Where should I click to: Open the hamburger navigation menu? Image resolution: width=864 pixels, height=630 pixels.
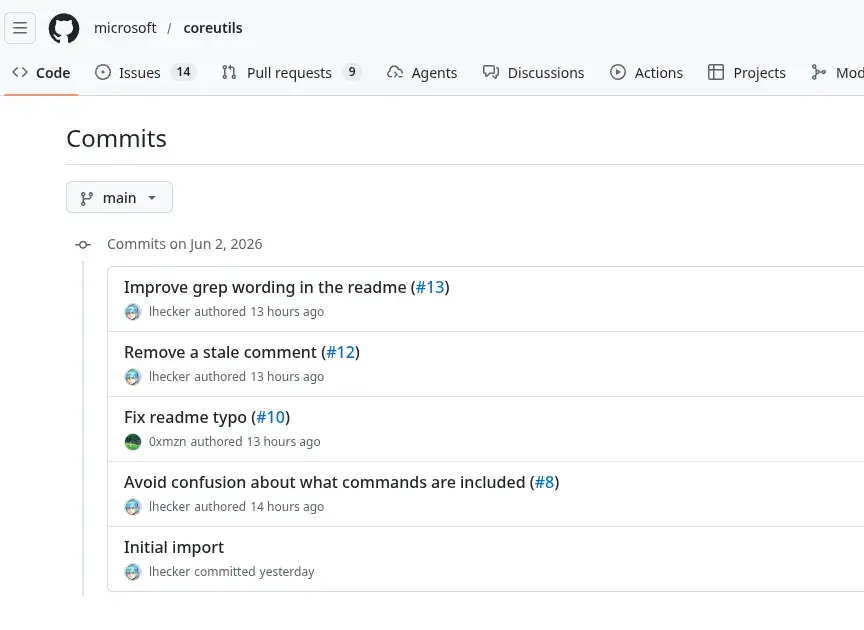20,28
